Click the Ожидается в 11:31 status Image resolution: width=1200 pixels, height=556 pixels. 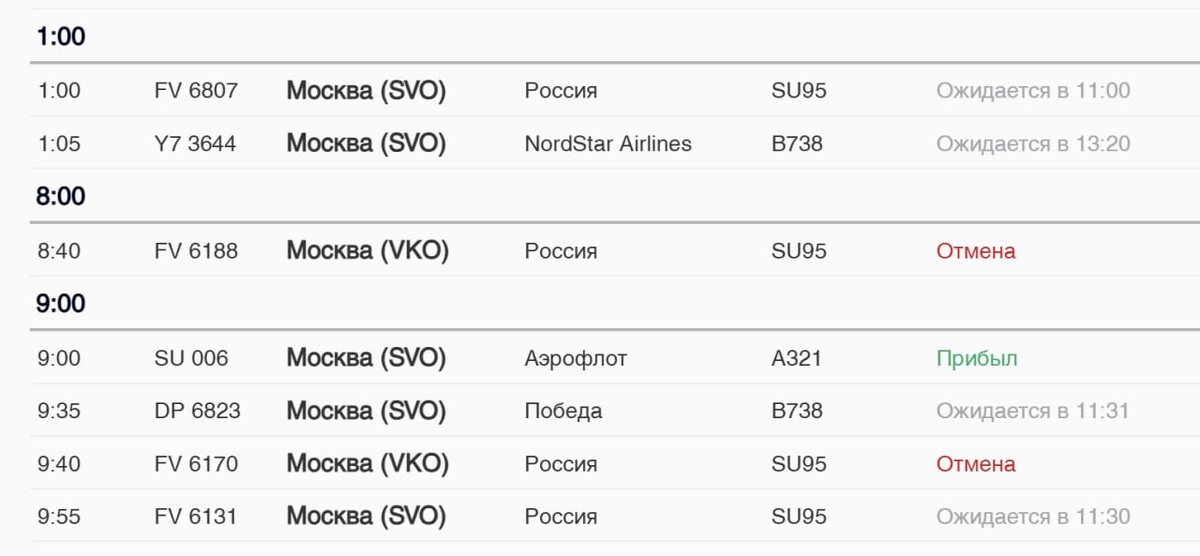[1032, 411]
